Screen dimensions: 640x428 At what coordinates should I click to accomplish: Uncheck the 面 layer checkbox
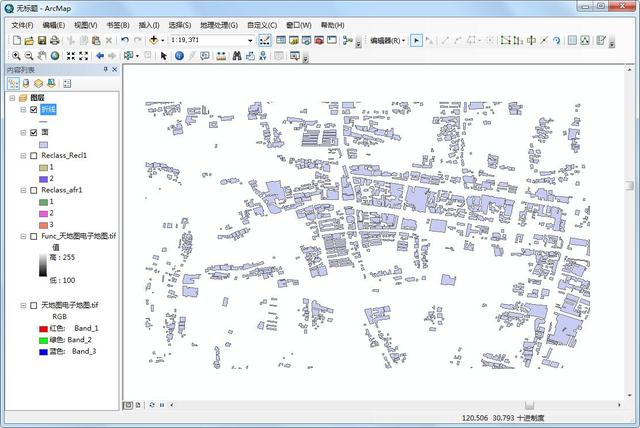click(x=34, y=133)
